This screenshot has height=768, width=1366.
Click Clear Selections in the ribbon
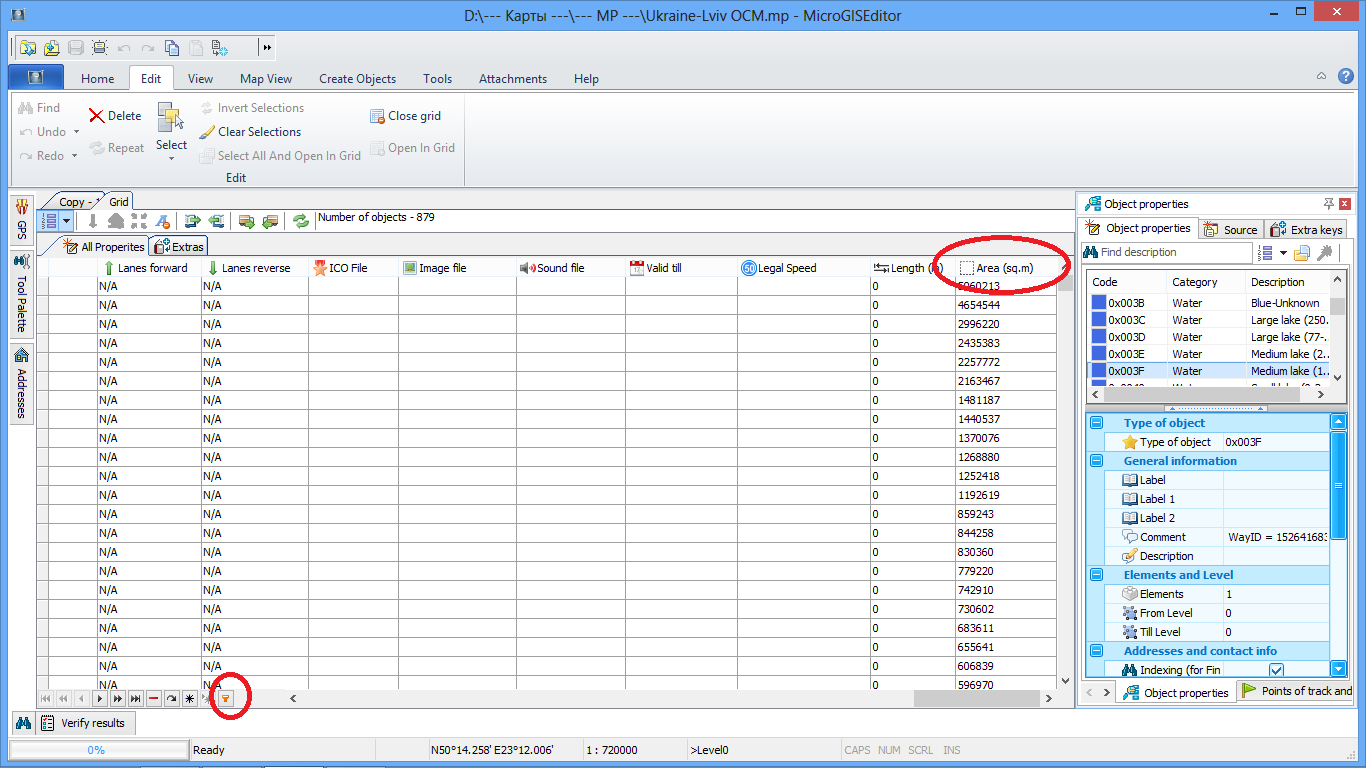(250, 132)
